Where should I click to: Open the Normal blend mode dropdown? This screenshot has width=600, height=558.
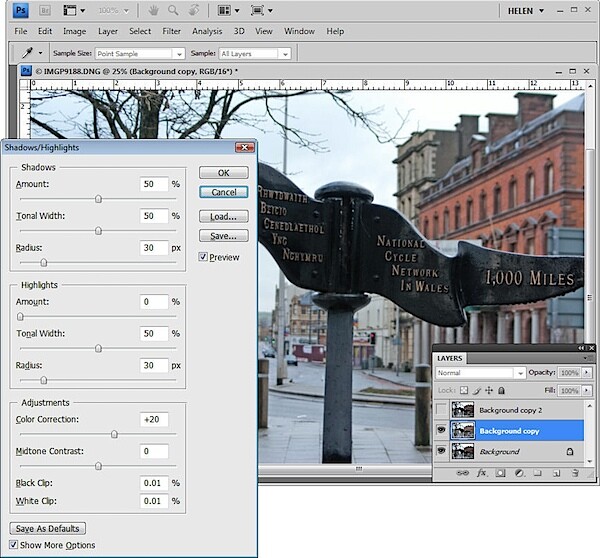(520, 373)
